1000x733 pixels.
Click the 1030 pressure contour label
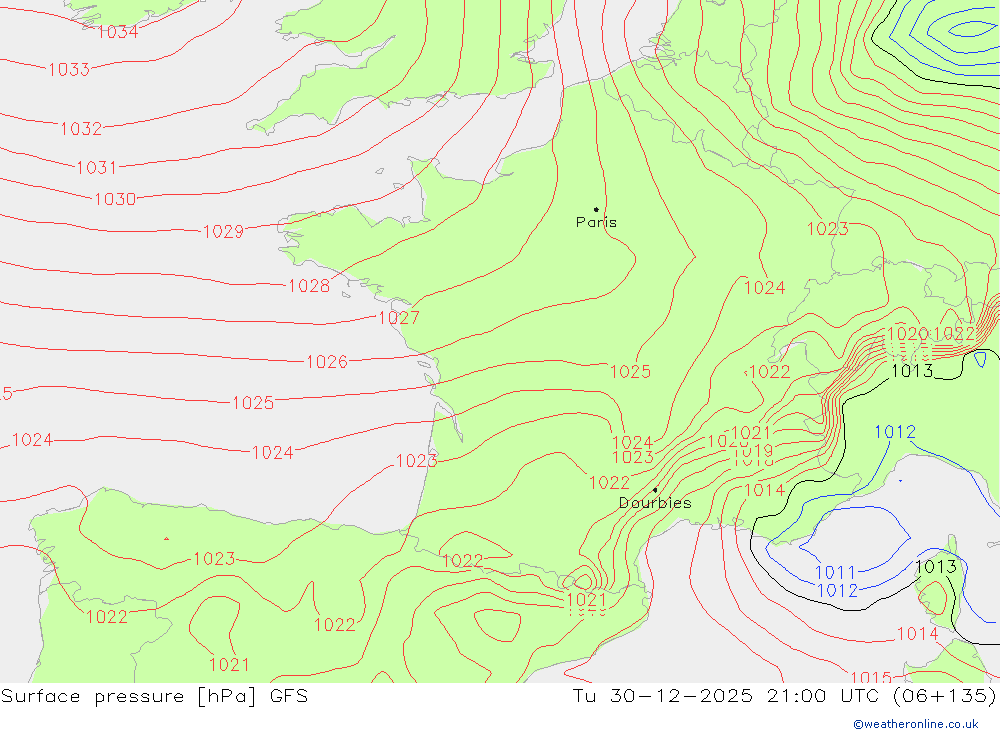[x=115, y=199]
